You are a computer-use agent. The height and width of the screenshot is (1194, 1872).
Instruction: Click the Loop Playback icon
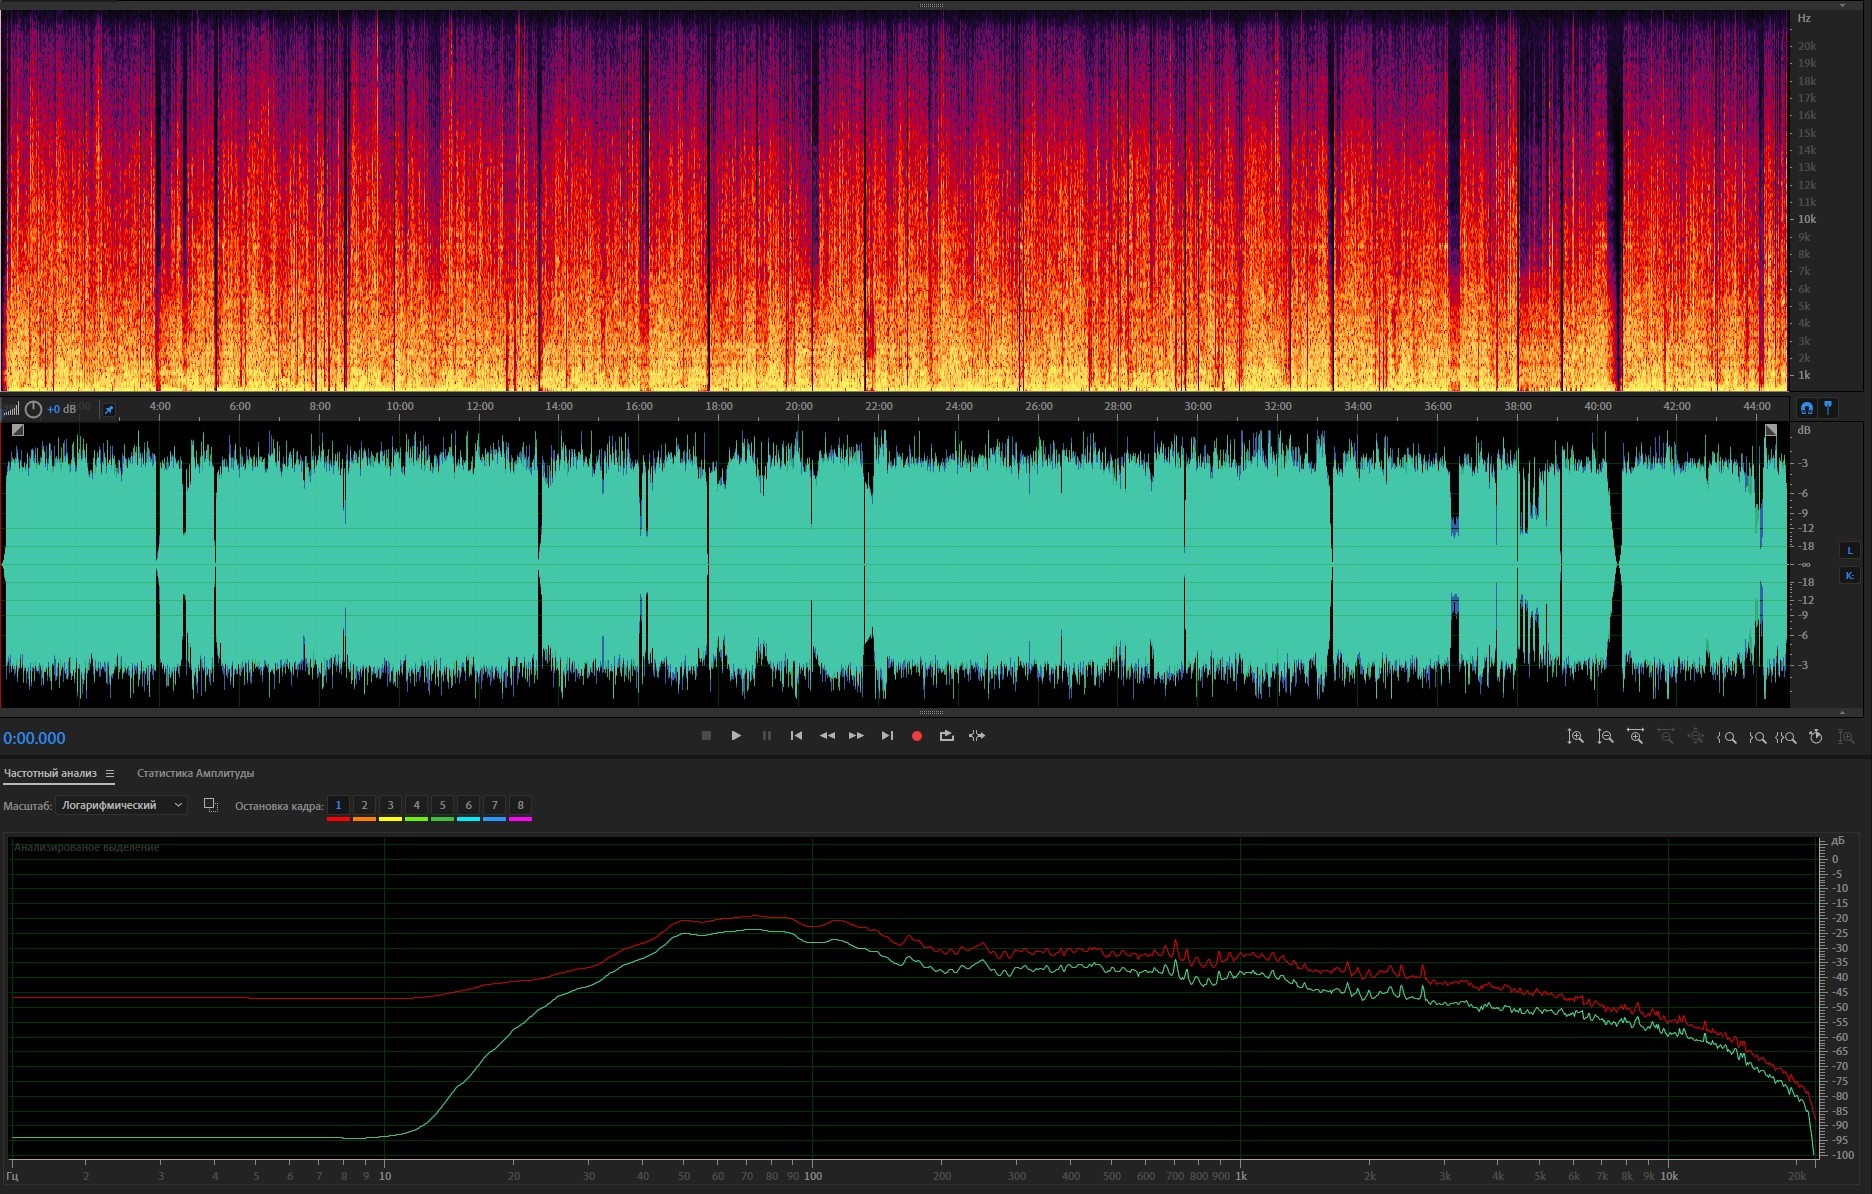[x=946, y=736]
